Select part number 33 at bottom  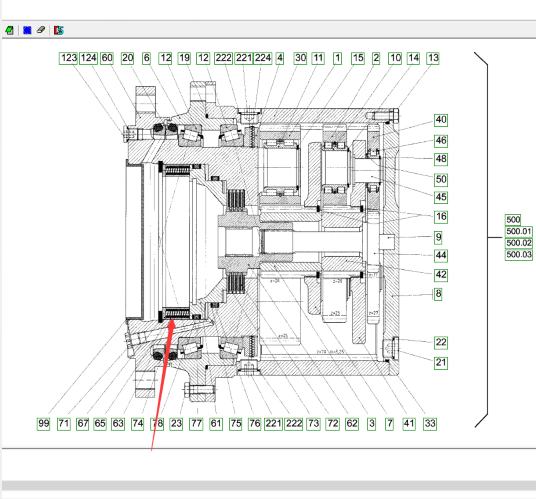pos(430,424)
